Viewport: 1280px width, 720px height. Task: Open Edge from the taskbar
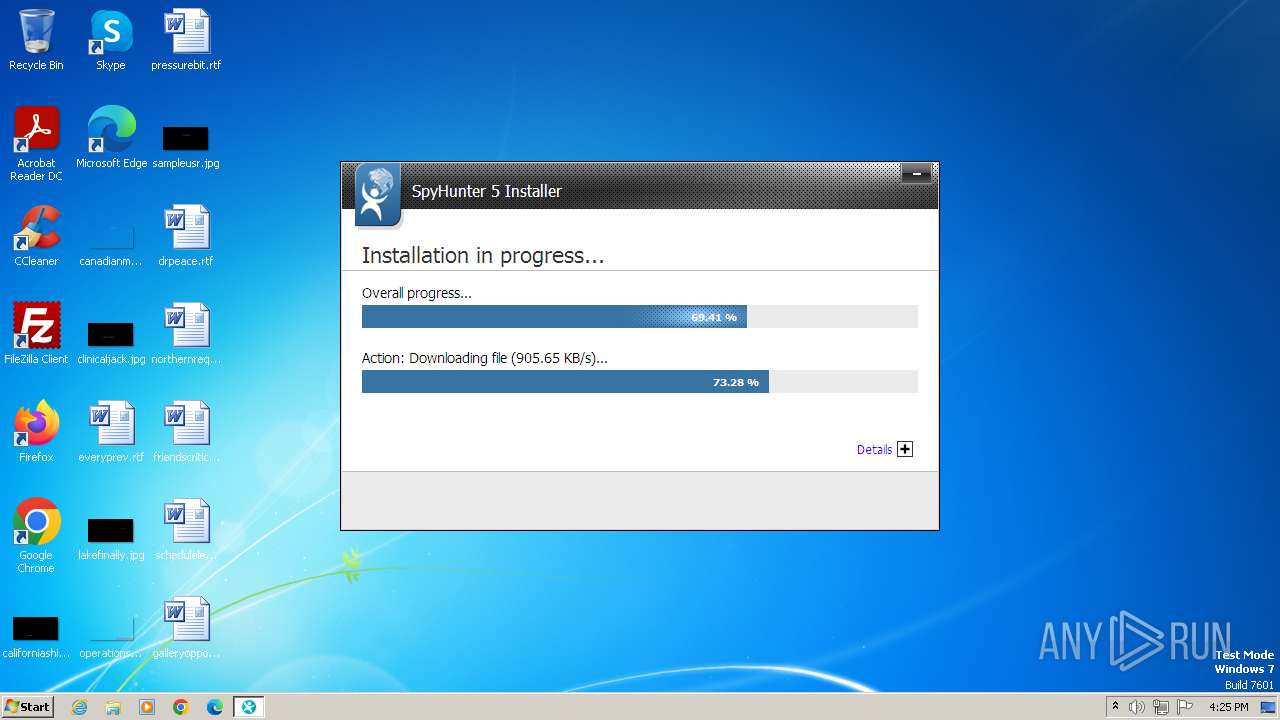pos(215,707)
